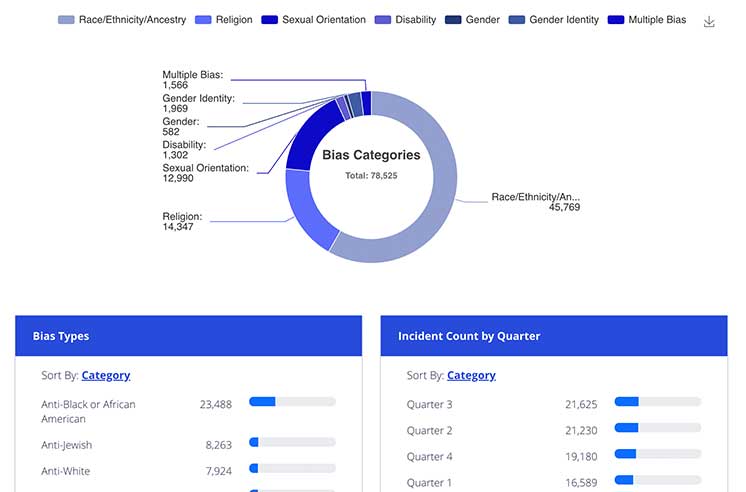
Task: Click the value '8,263'
Action: [x=219, y=445]
